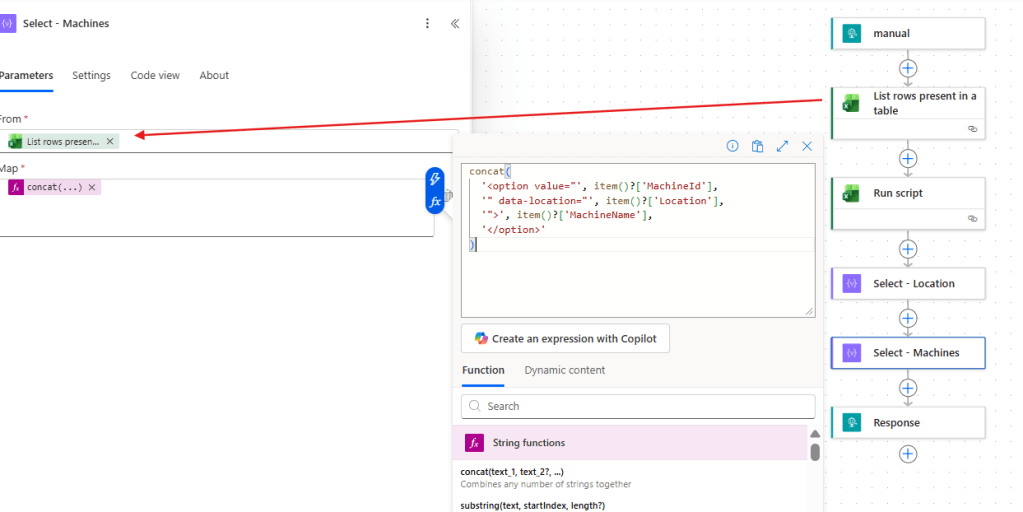The height and width of the screenshot is (512, 1023).
Task: Select the Select - Machines node on canvas
Action: coord(908,353)
